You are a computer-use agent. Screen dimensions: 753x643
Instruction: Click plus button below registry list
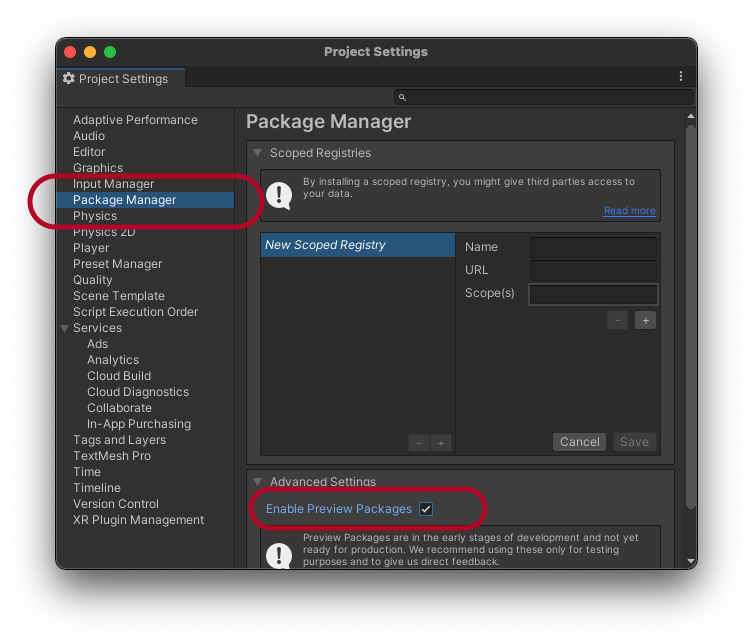point(441,443)
